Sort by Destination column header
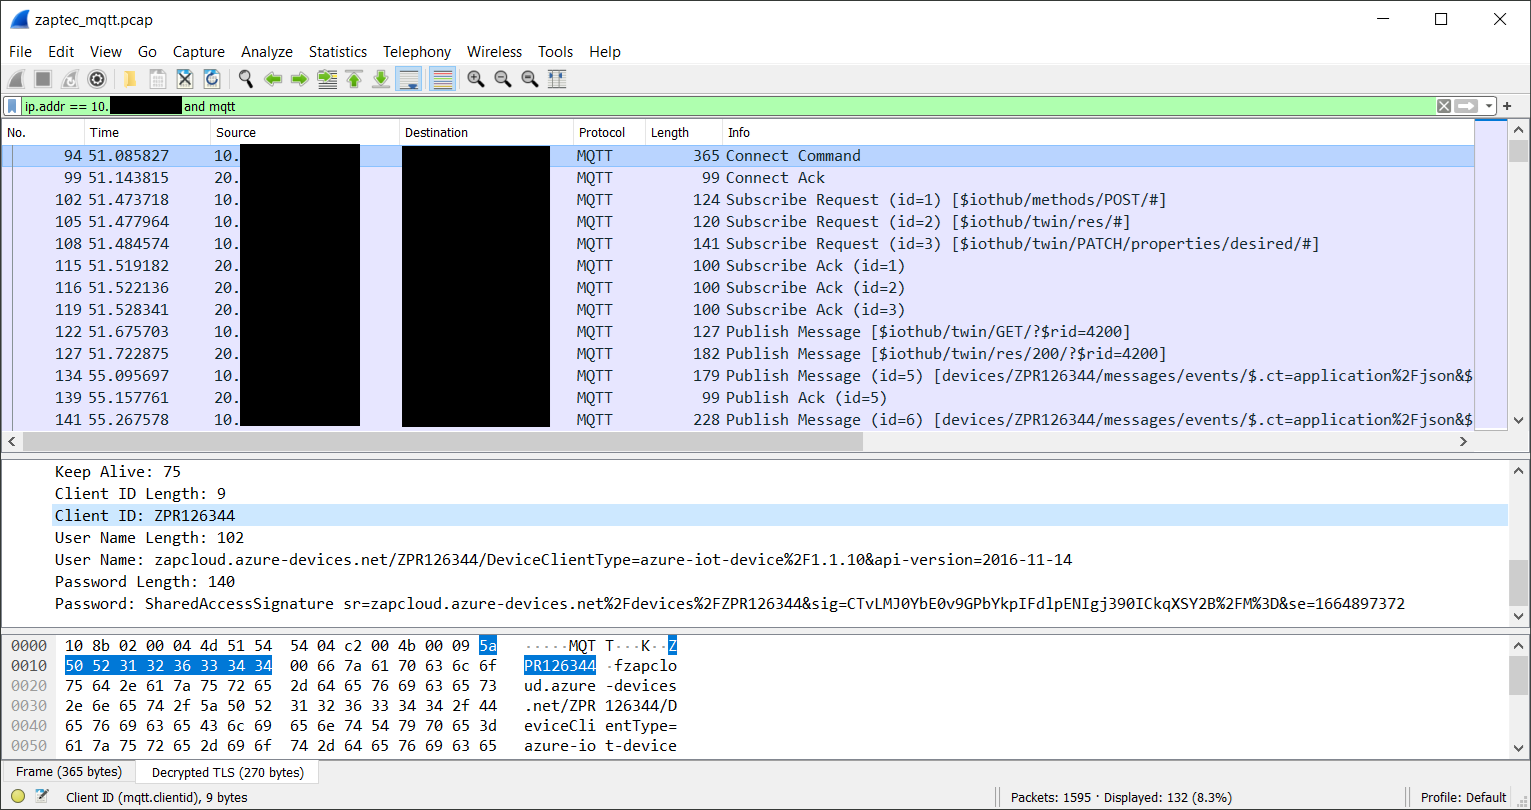The image size is (1531, 810). tap(486, 132)
